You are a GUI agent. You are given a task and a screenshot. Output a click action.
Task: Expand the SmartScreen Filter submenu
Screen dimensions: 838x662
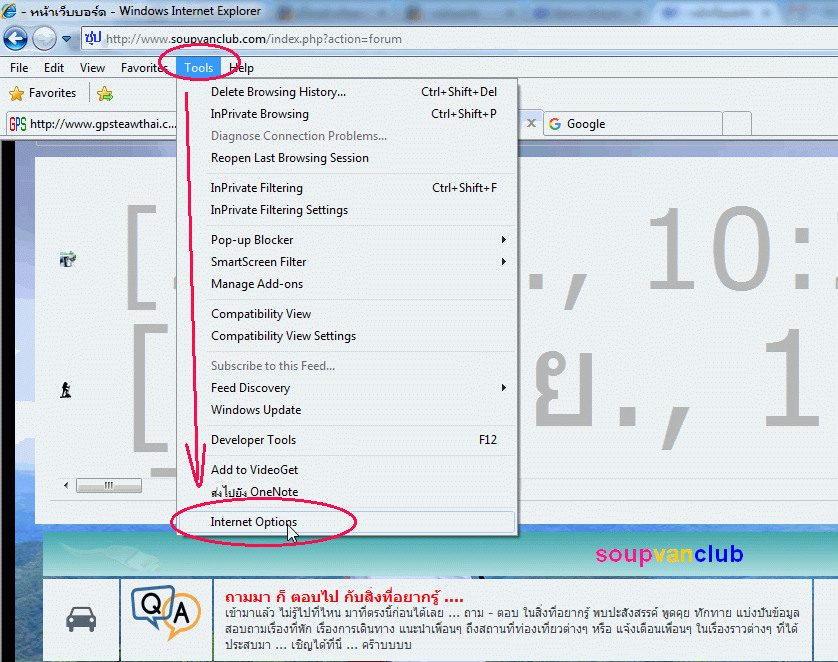tap(347, 261)
